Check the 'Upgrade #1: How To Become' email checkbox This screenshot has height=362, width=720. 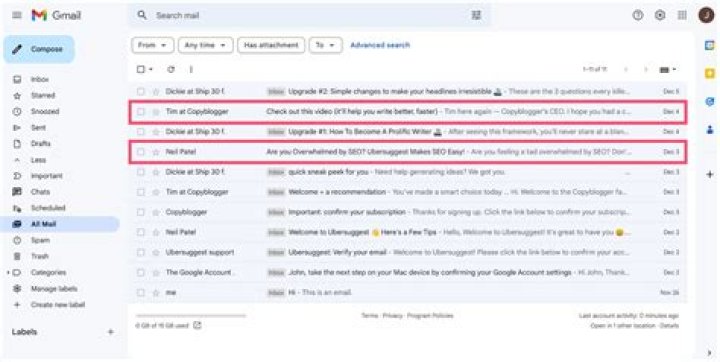click(141, 132)
